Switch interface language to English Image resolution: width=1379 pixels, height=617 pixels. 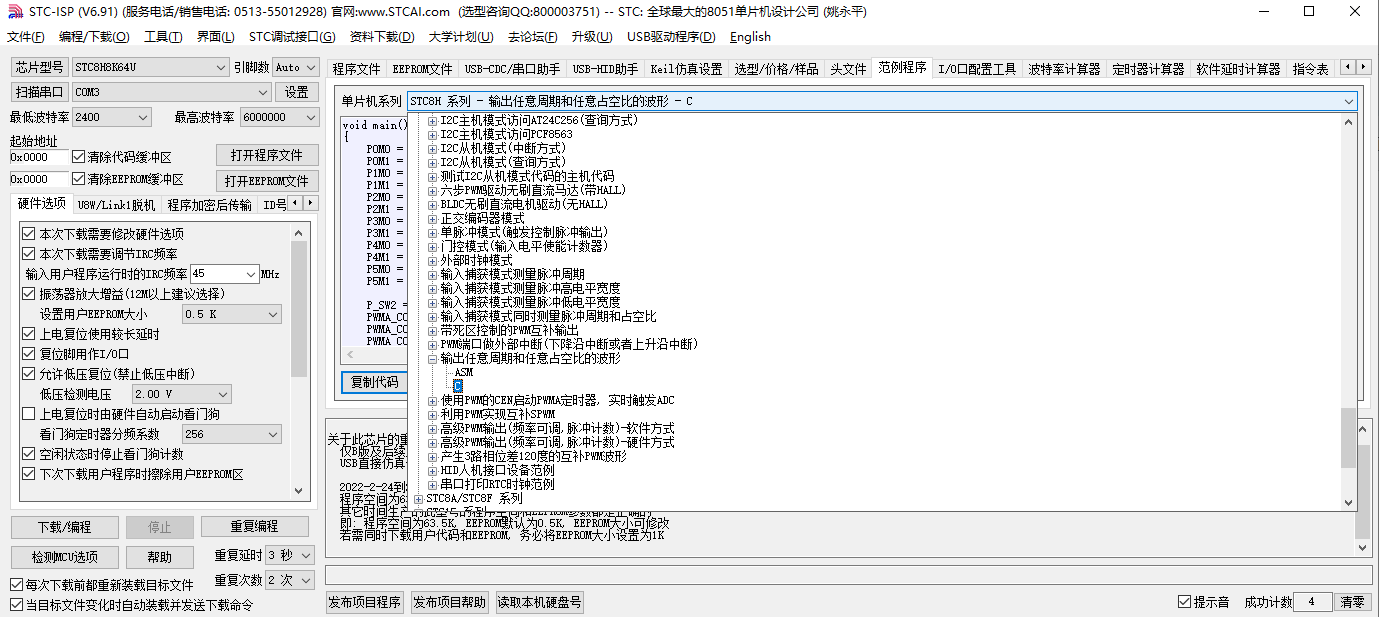point(750,37)
